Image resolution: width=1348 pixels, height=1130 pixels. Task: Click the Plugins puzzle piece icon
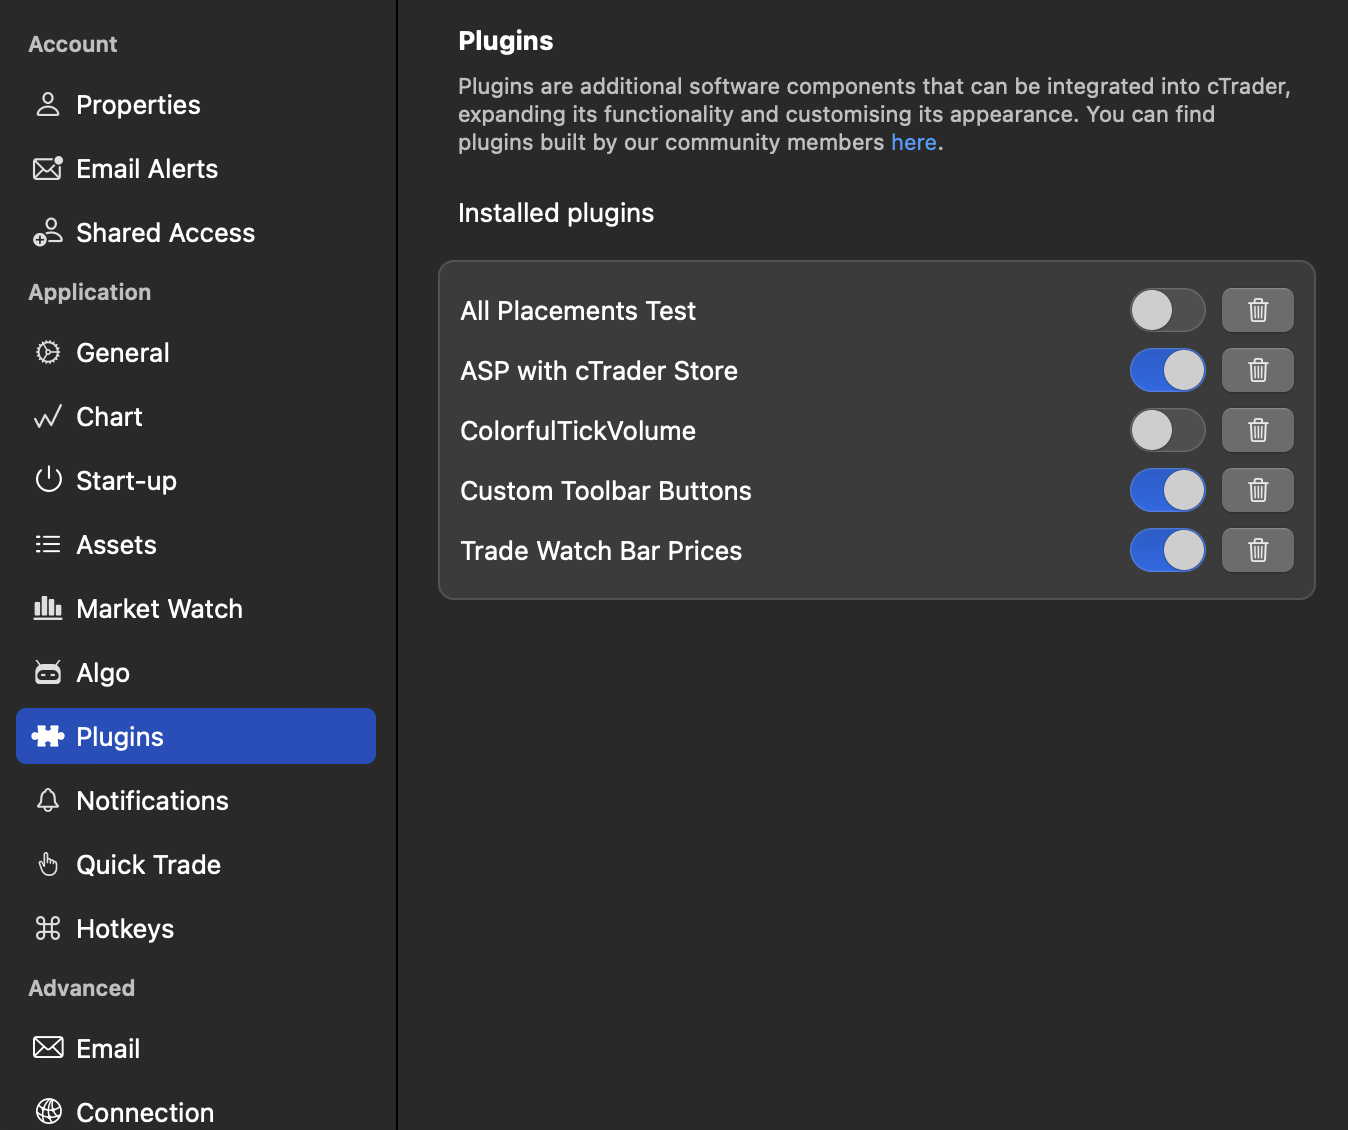tap(47, 736)
